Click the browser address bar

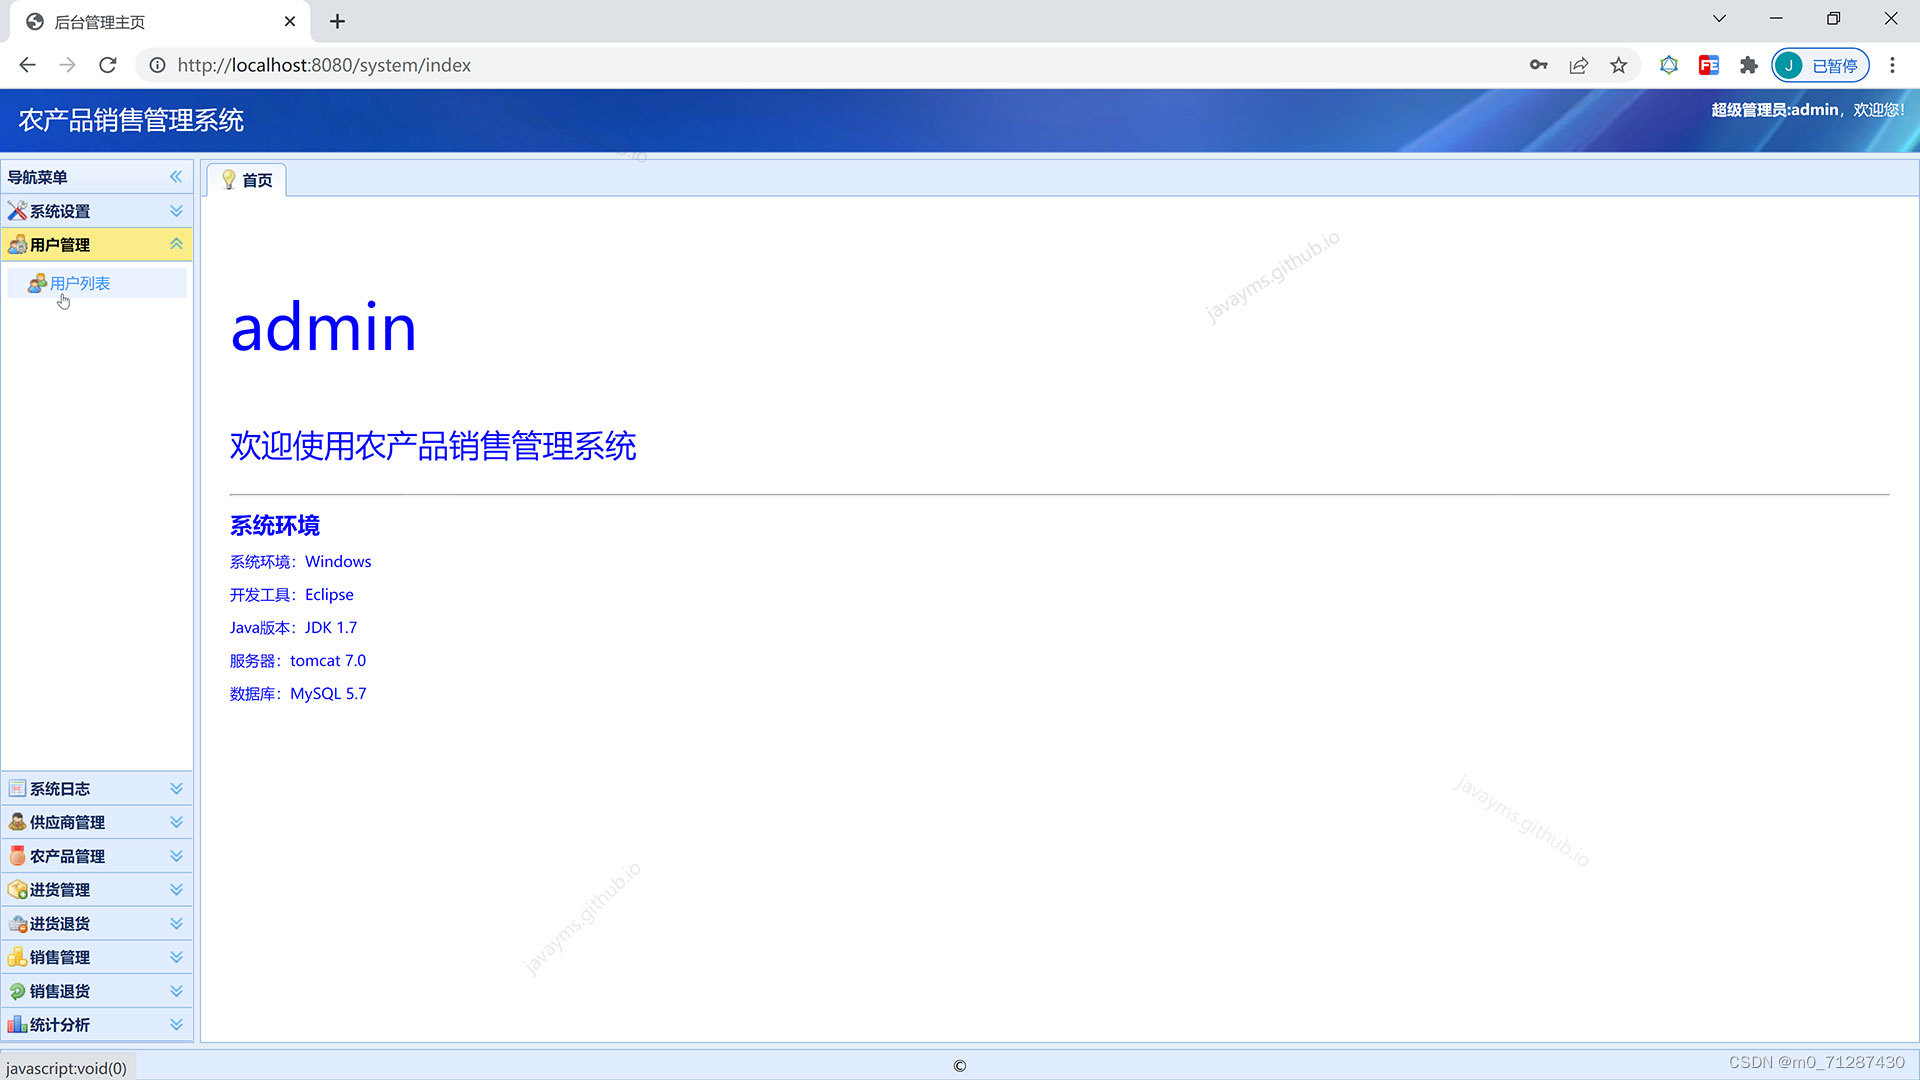(x=800, y=65)
